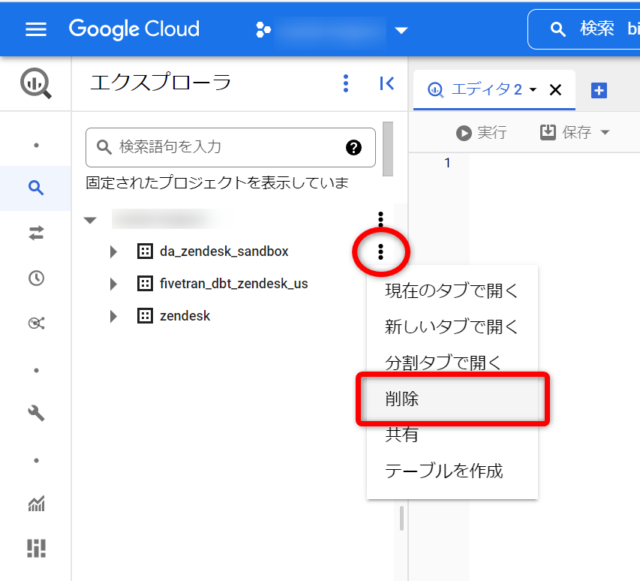The image size is (640, 581).
Task: Click the BigQuery logo icon in the sidebar
Action: [36, 83]
